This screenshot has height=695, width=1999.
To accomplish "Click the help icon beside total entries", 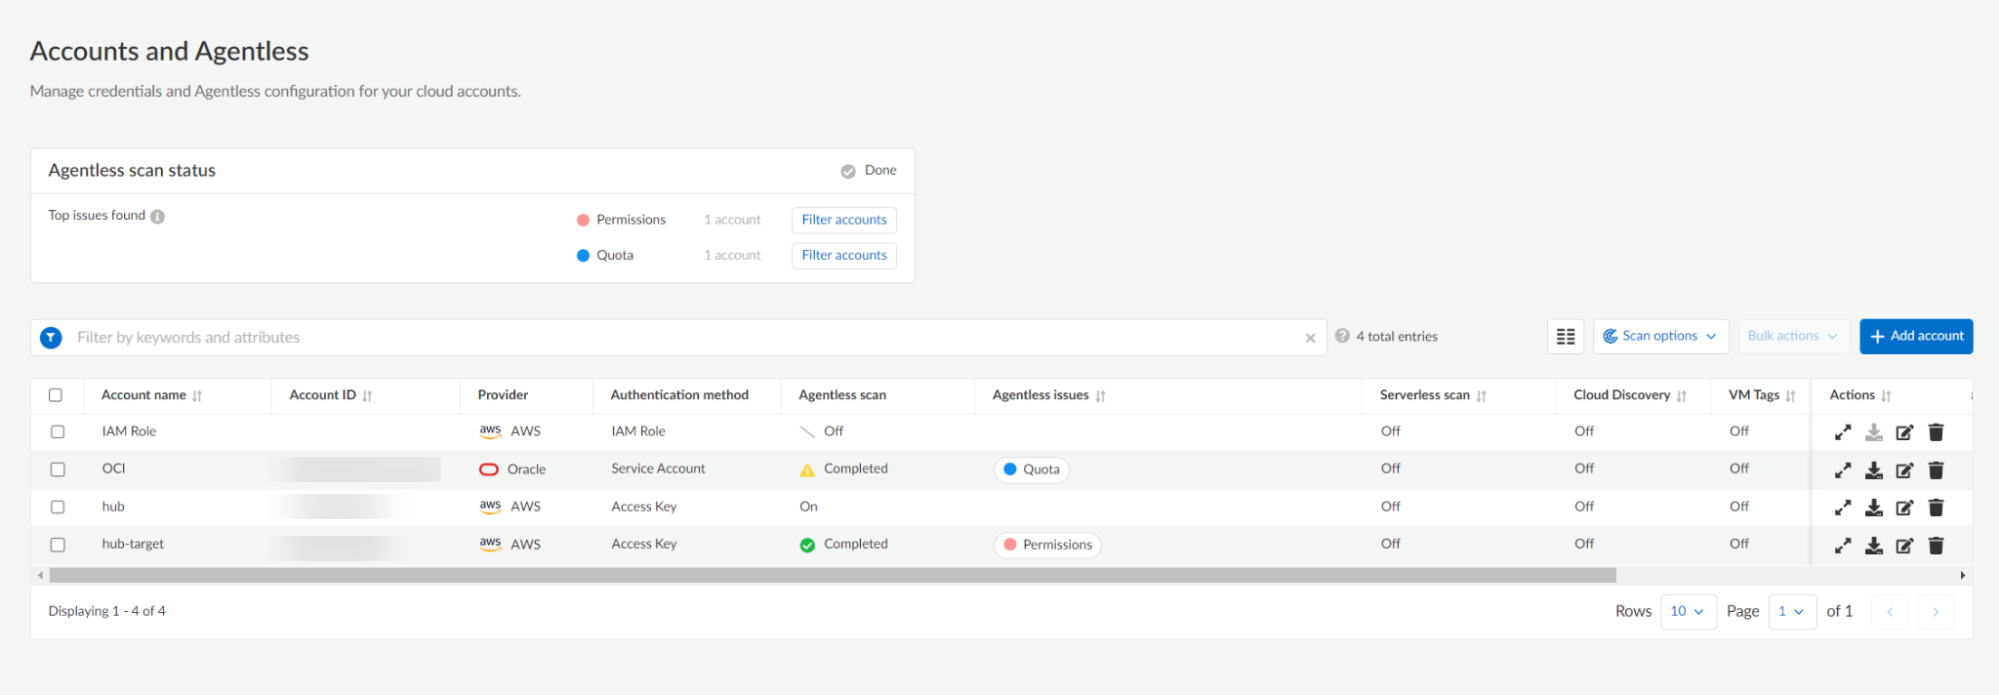I will click(1343, 336).
